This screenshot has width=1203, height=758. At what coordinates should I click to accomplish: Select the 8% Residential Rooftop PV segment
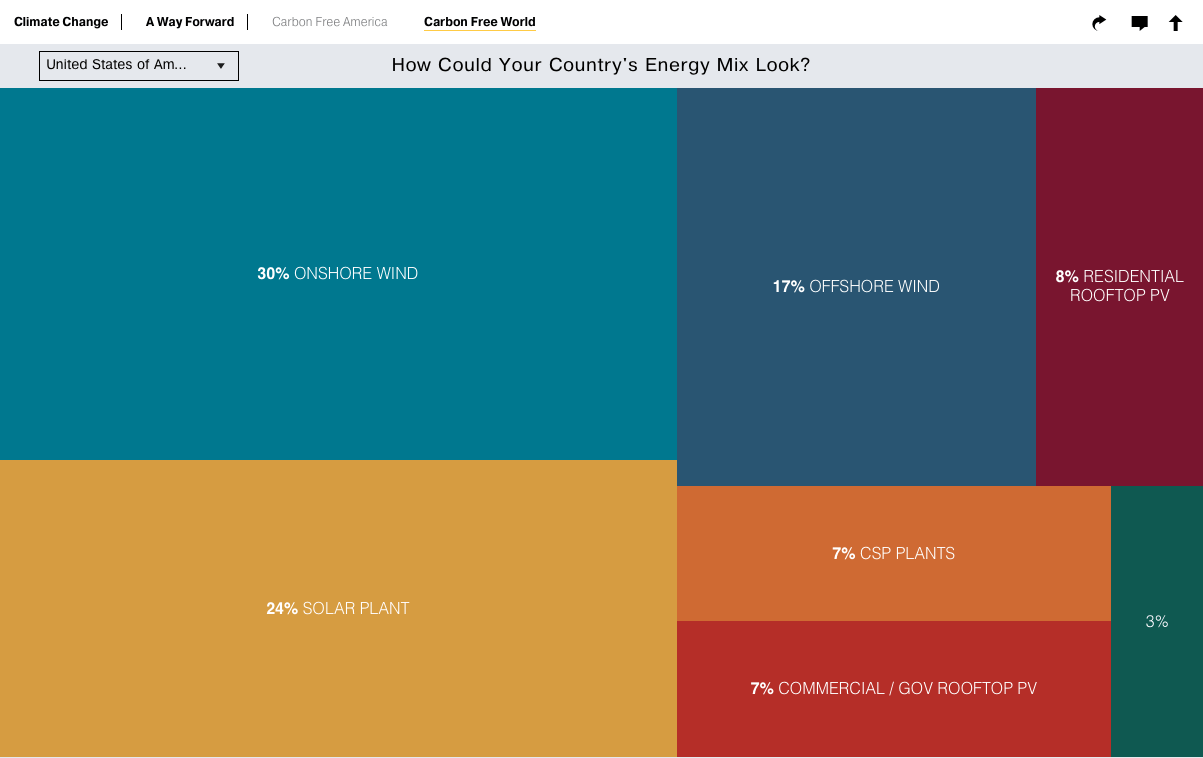click(x=1119, y=286)
